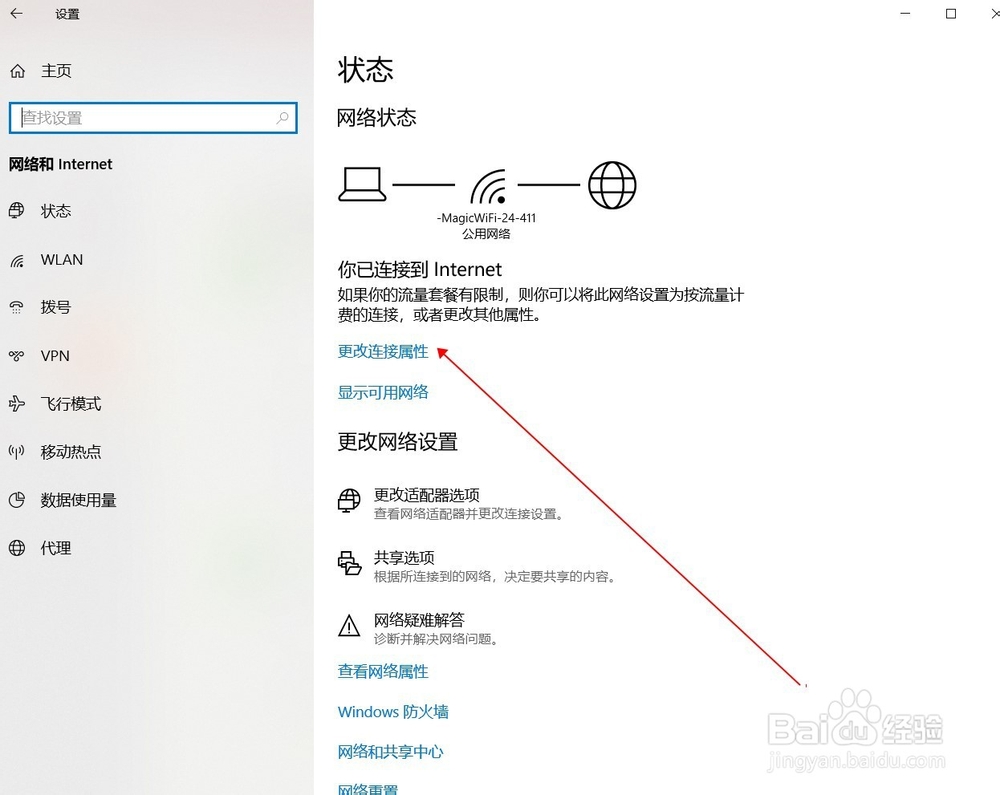Return to 主页 settings home
The height and width of the screenshot is (795, 1000).
pyautogui.click(x=56, y=70)
